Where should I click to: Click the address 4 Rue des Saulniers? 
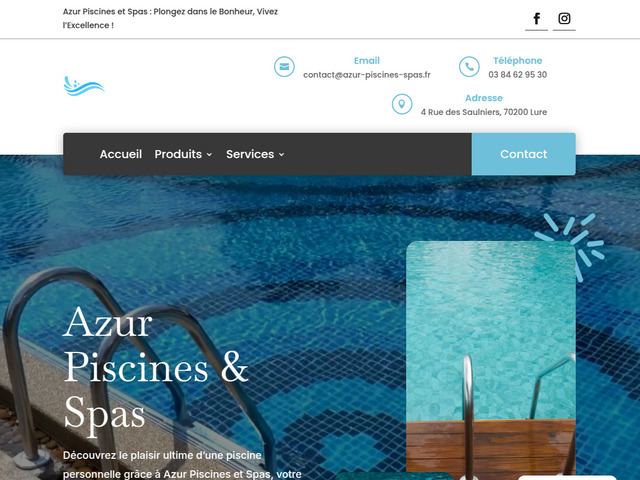484,112
